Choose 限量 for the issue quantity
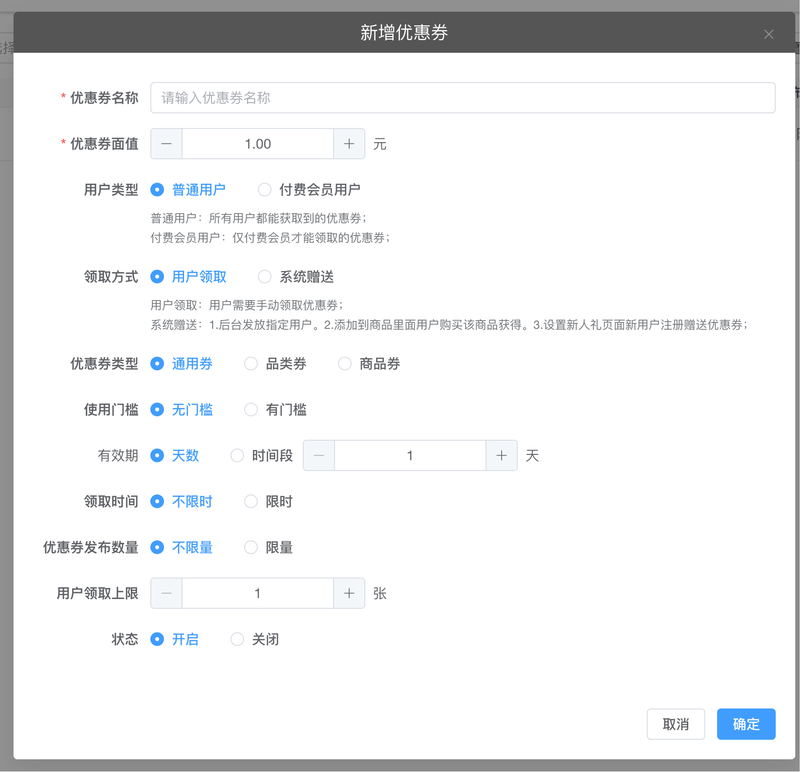This screenshot has width=800, height=772. [x=268, y=547]
